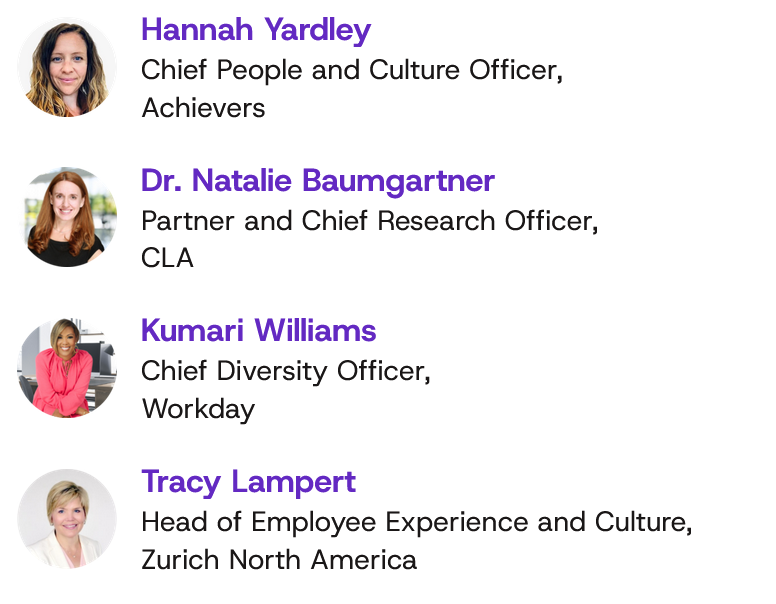The height and width of the screenshot is (604, 776).
Task: Select the Achievers company text
Action: pos(203,108)
